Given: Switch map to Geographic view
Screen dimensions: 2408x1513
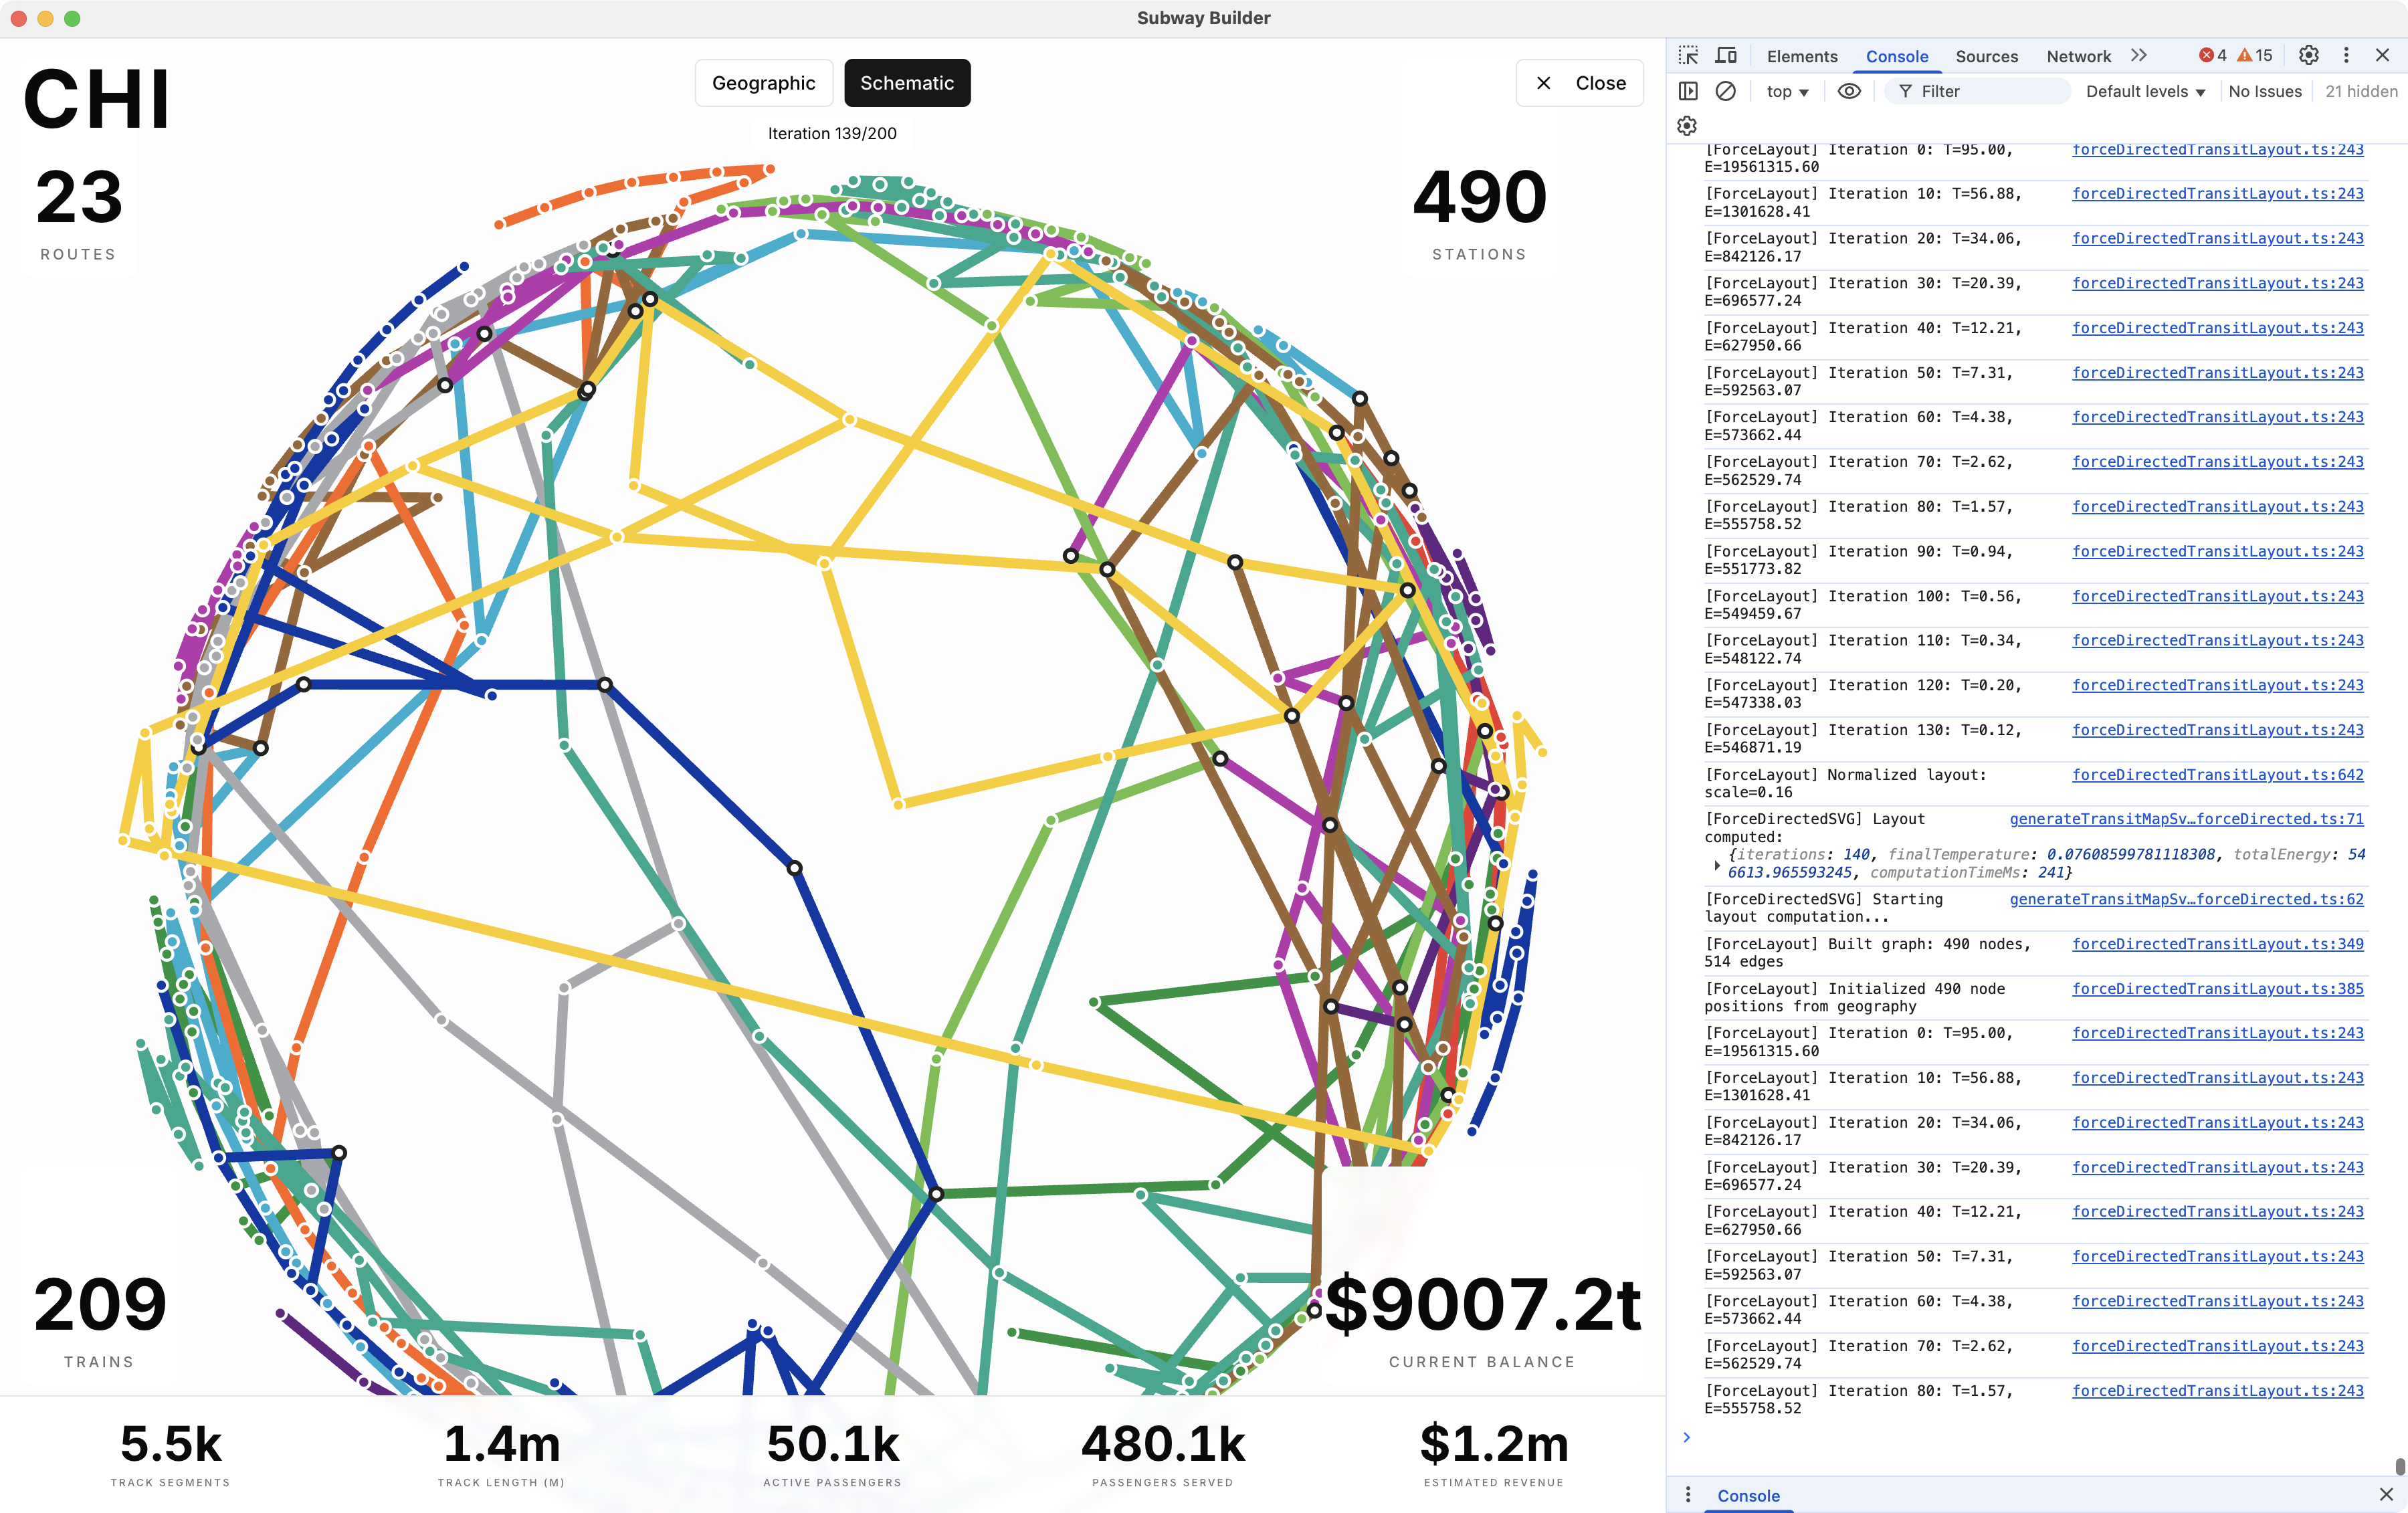Looking at the screenshot, I should (764, 83).
